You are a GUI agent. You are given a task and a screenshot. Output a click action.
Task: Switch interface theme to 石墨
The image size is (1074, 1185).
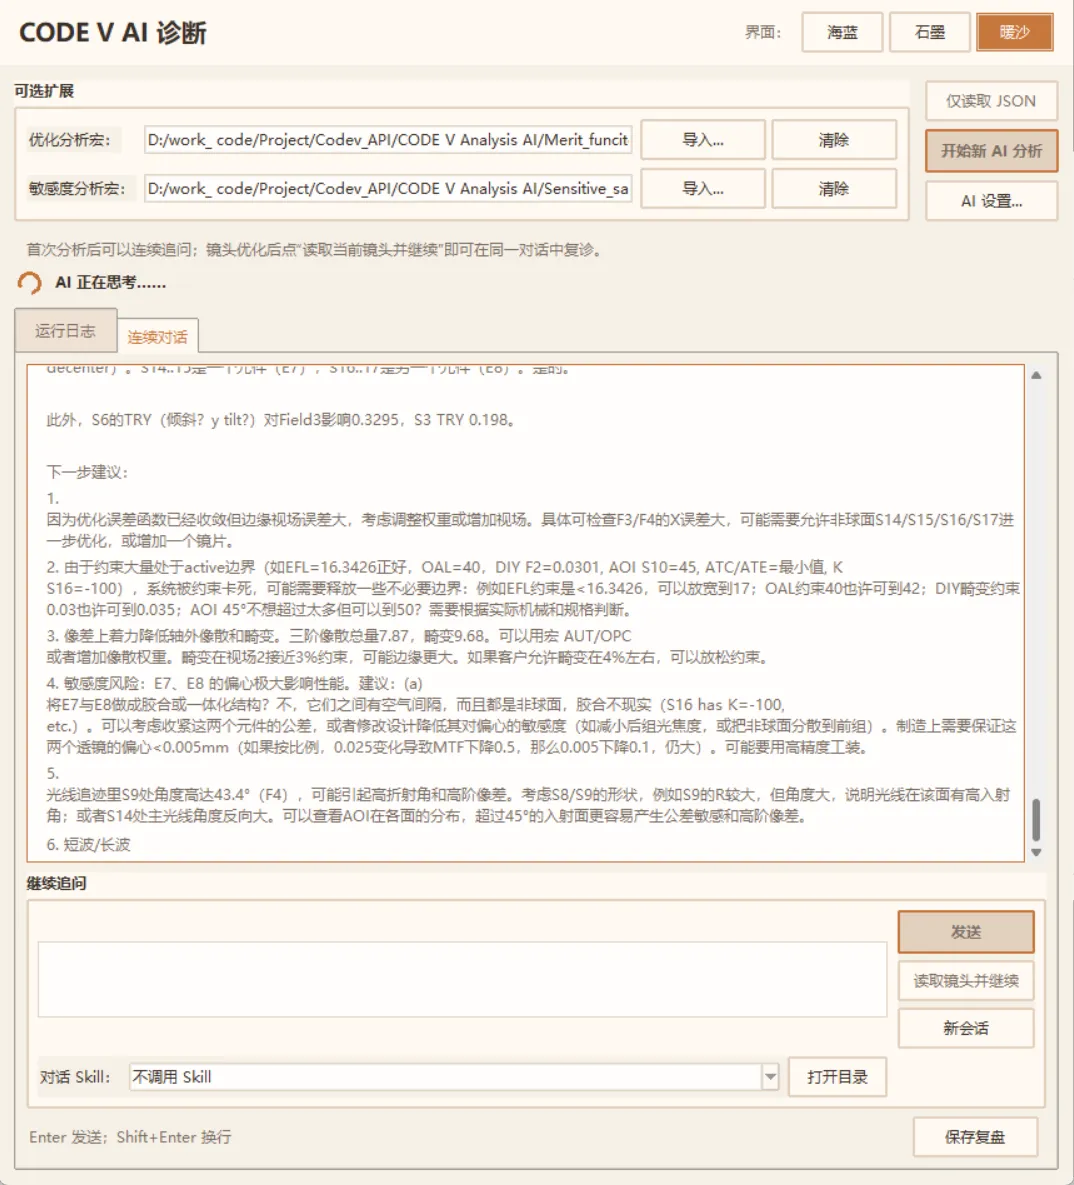tap(930, 32)
